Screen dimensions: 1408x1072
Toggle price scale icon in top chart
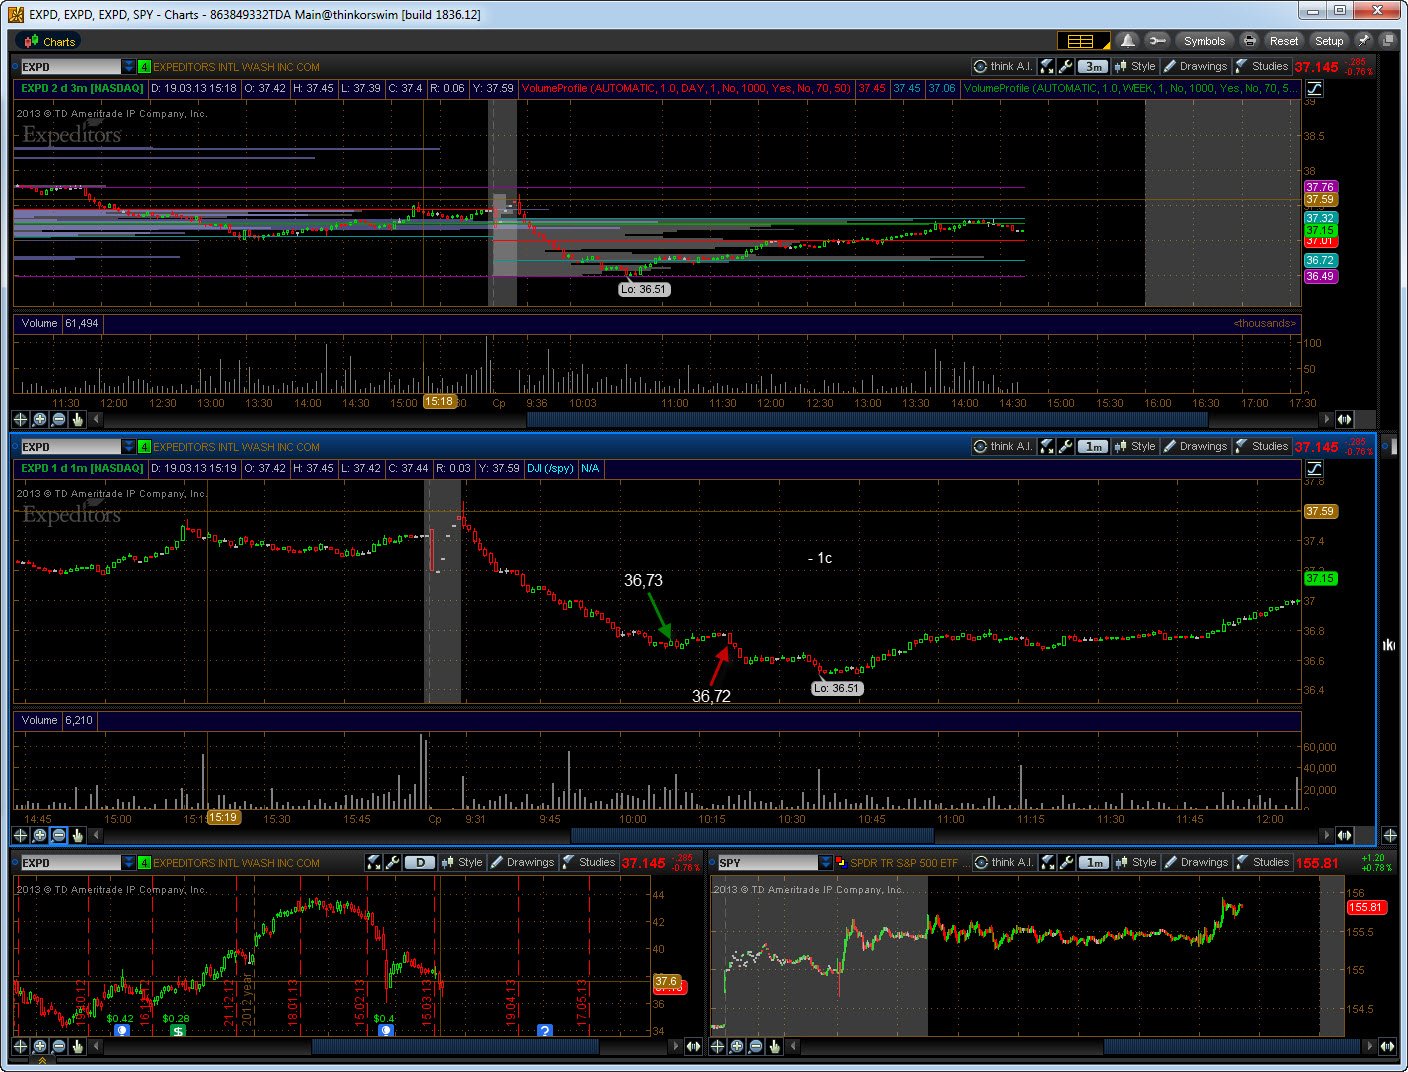coord(1314,88)
